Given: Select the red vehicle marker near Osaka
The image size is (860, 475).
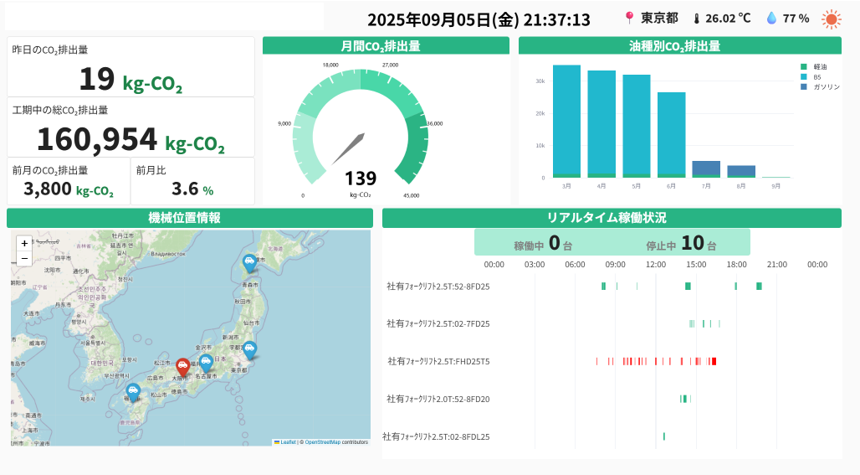Looking at the screenshot, I should 183,367.
